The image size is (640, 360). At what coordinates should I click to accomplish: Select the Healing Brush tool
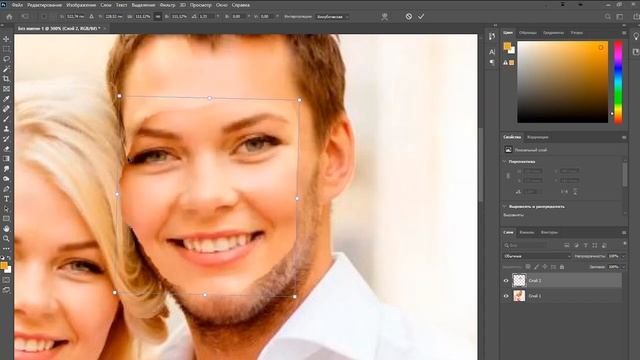pos(6,109)
